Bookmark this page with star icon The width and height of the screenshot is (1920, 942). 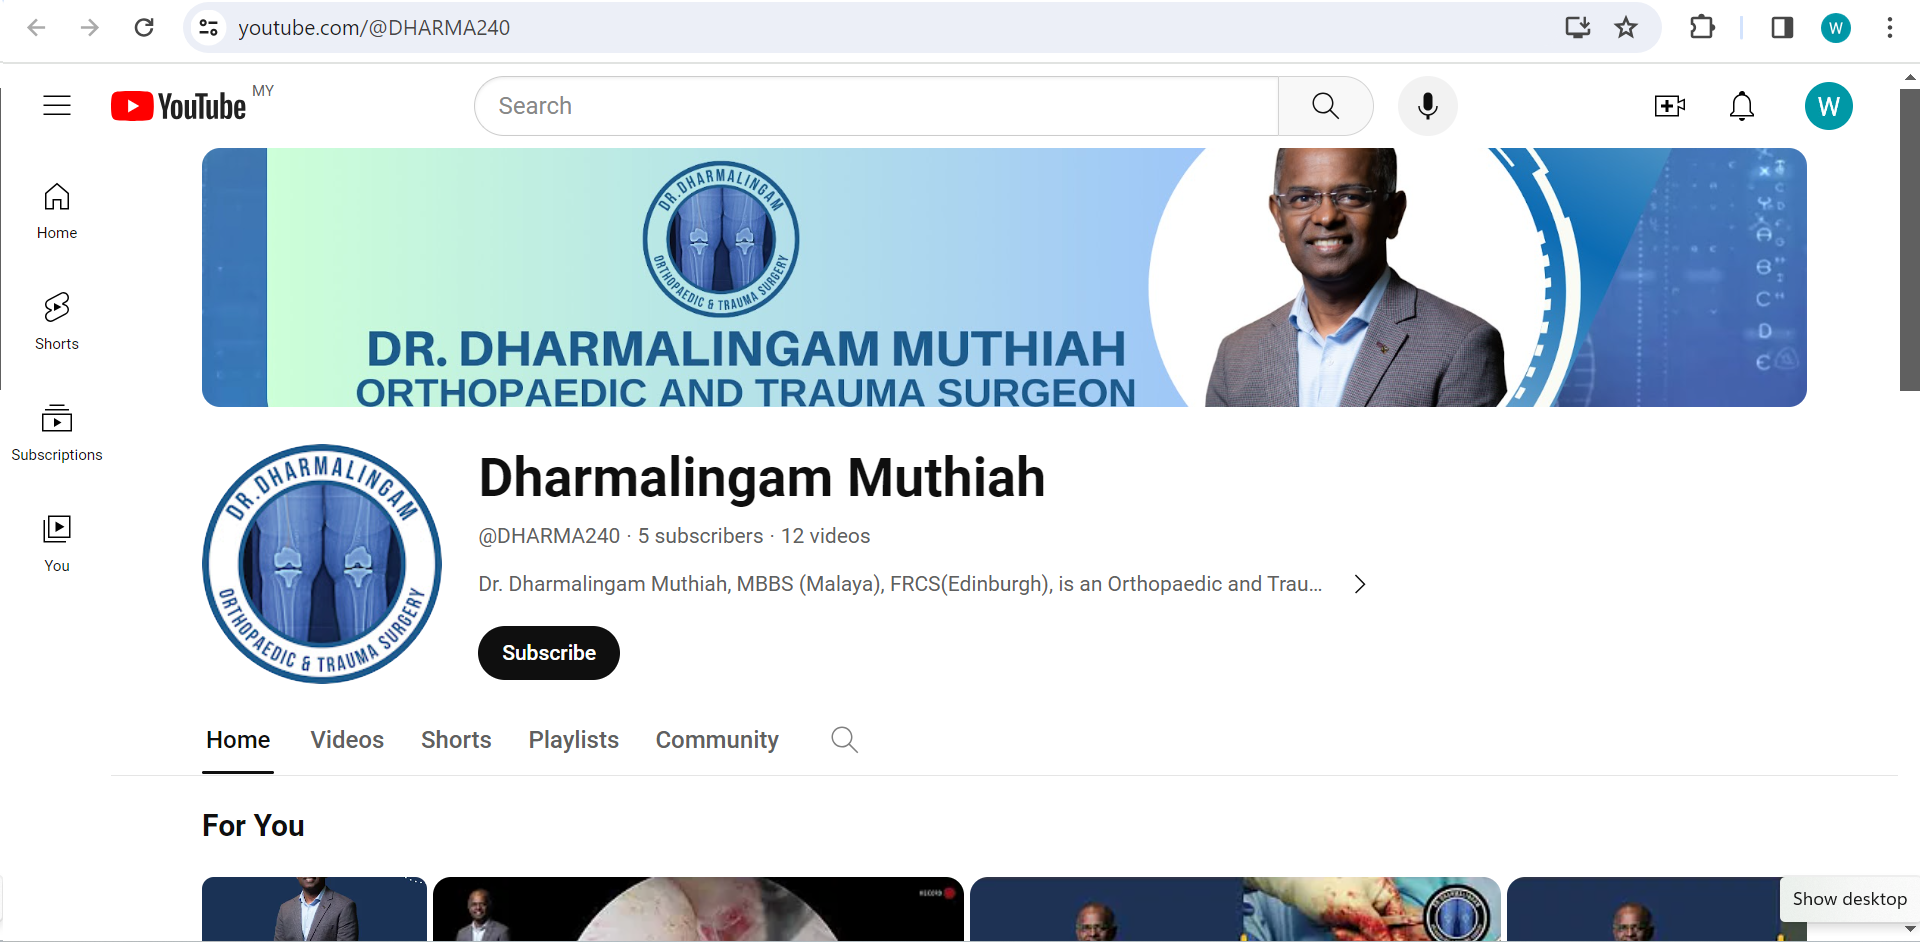[1626, 27]
